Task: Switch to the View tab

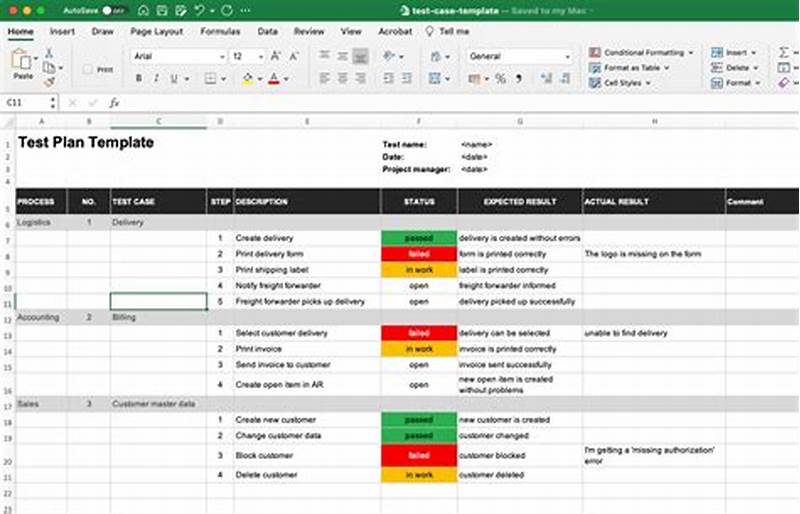Action: tap(351, 31)
